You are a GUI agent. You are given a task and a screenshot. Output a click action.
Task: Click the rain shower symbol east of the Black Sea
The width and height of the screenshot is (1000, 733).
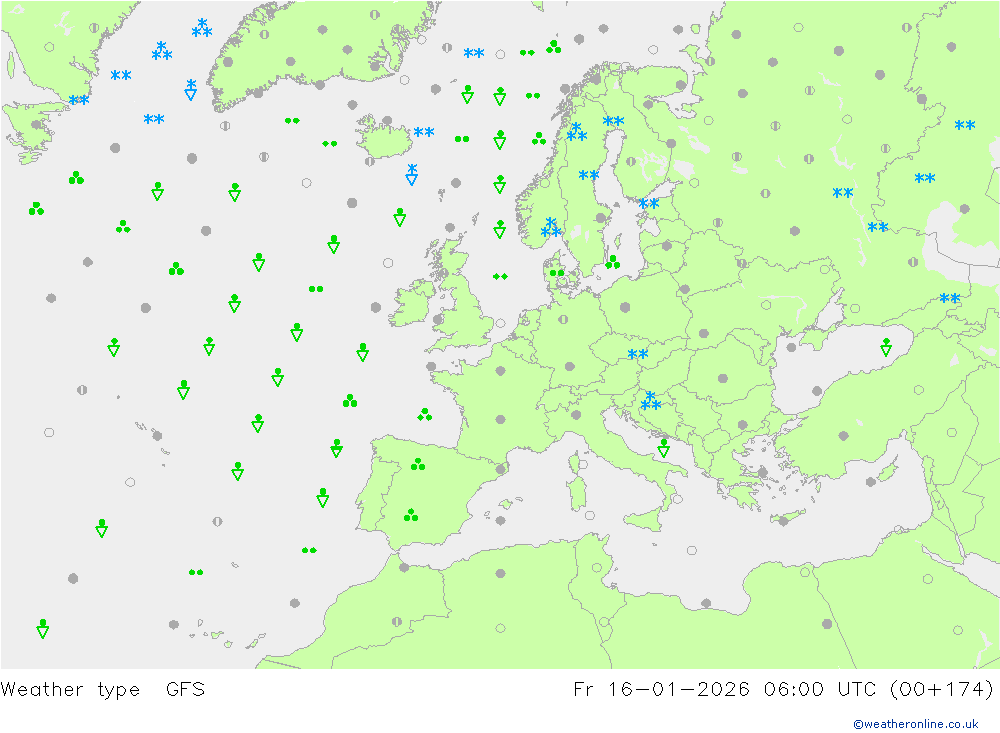pyautogui.click(x=886, y=347)
